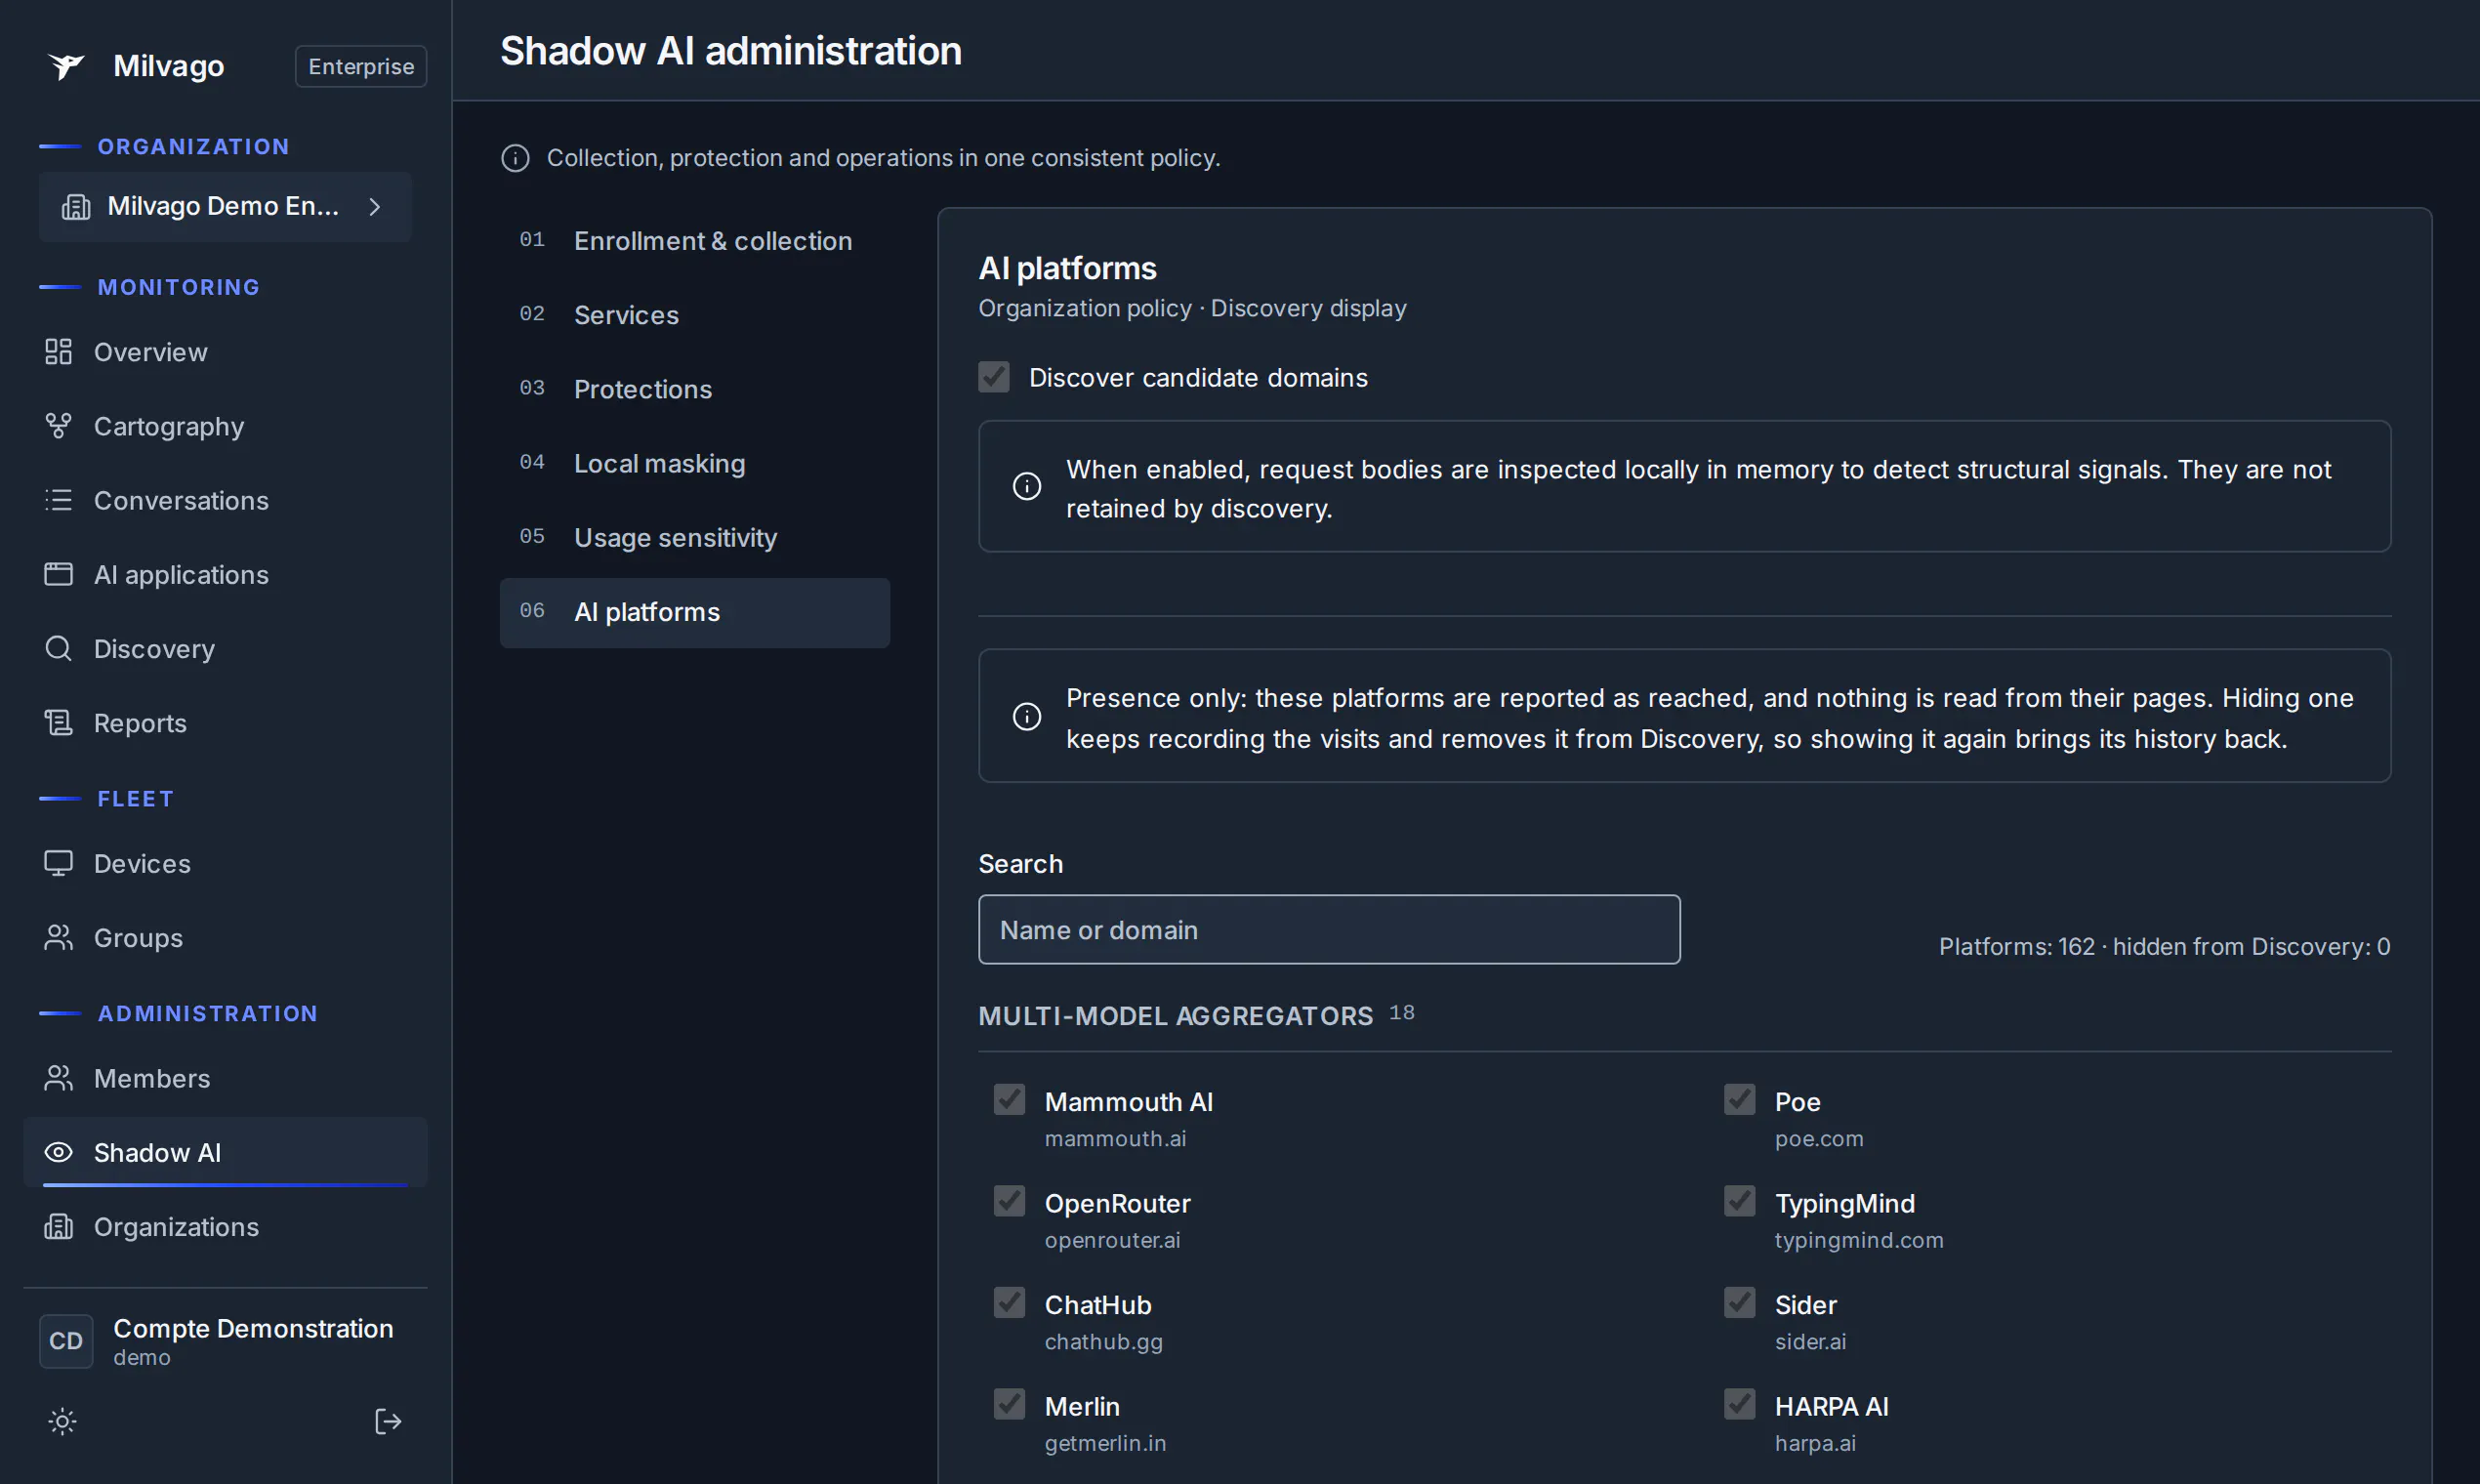Screen dimensions: 2480x1484
Task: Toggle the Sider checkbox
Action: (x=1740, y=1303)
